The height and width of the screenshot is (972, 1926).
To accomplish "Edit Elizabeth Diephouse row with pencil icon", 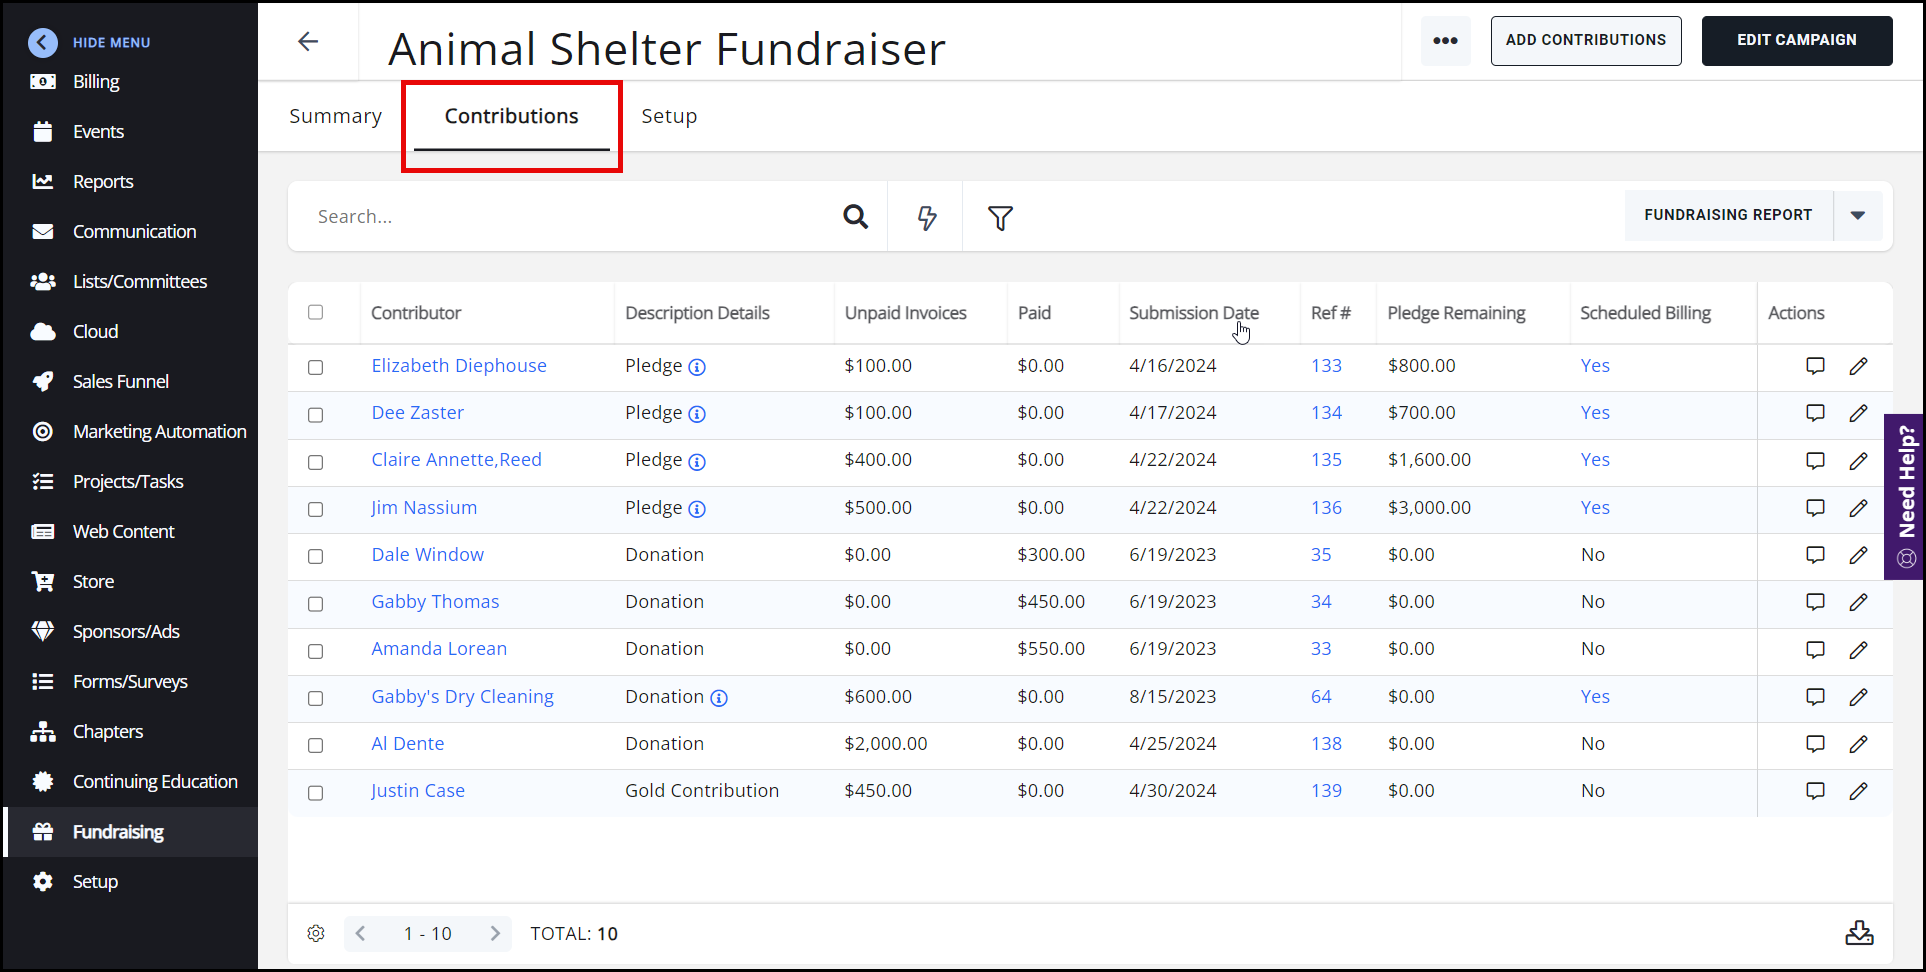I will coord(1858,366).
